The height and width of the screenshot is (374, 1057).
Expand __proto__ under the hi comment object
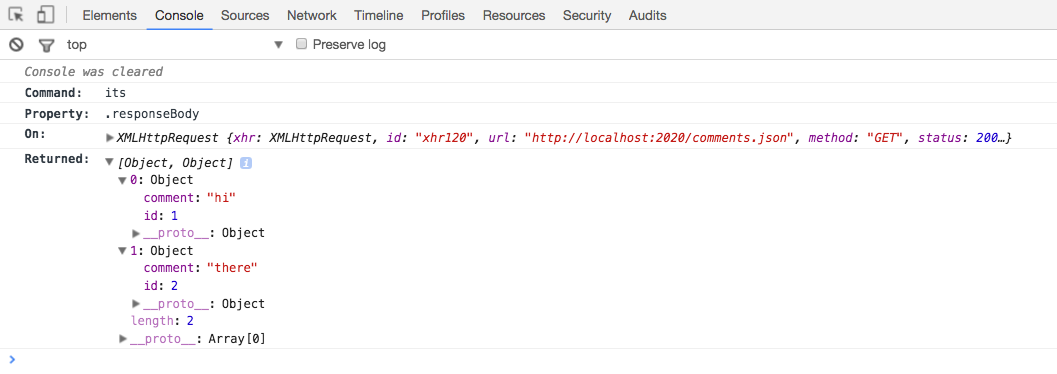click(x=136, y=233)
